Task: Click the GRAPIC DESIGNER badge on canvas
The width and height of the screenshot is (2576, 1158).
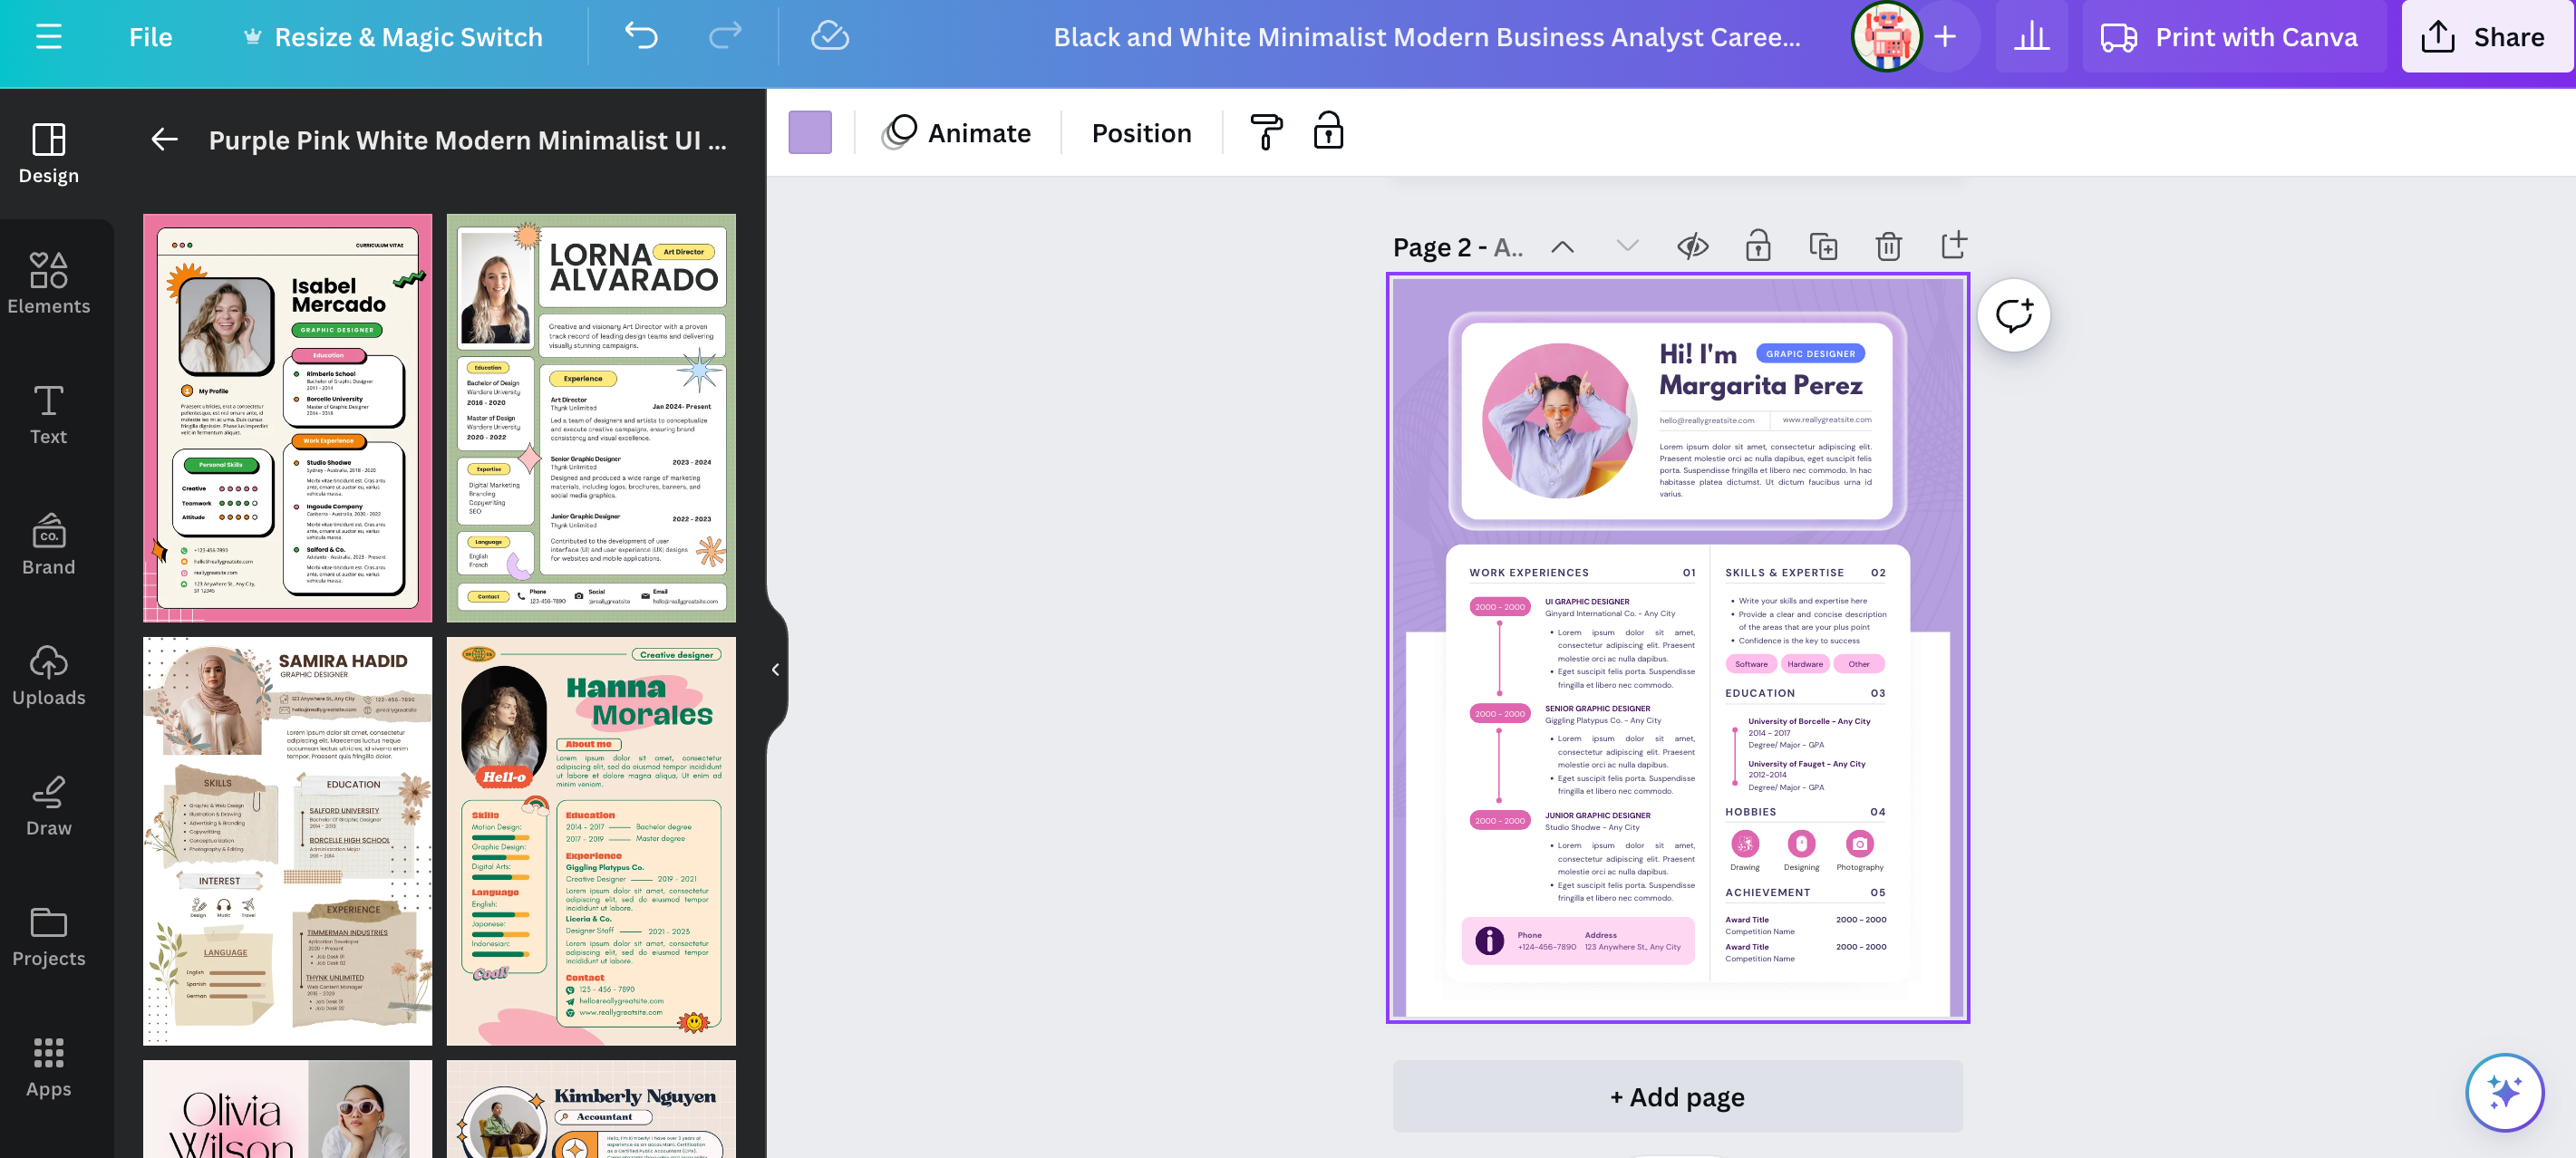Action: (1810, 353)
